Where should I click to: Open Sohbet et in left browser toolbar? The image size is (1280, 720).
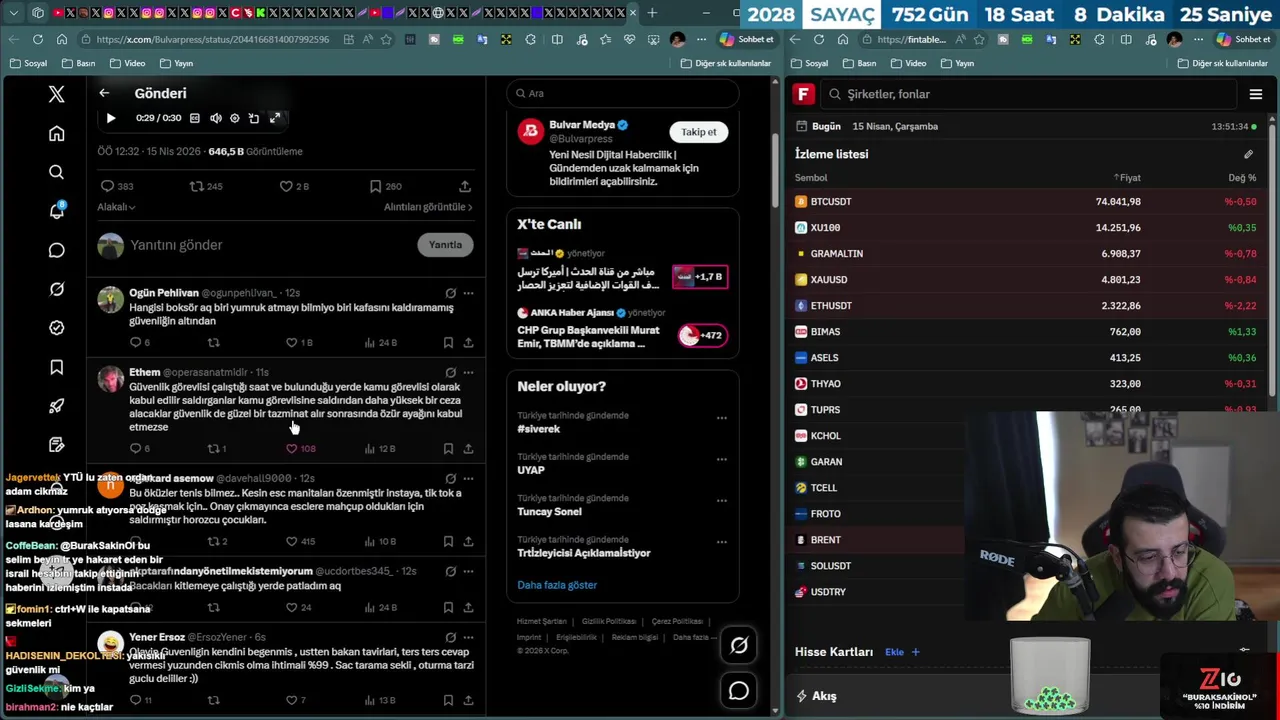747,39
